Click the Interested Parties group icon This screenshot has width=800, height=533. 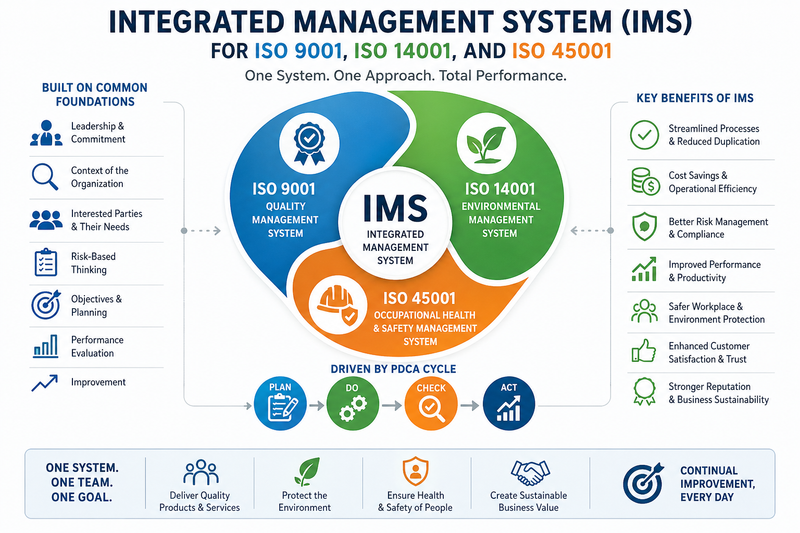pyautogui.click(x=46, y=220)
